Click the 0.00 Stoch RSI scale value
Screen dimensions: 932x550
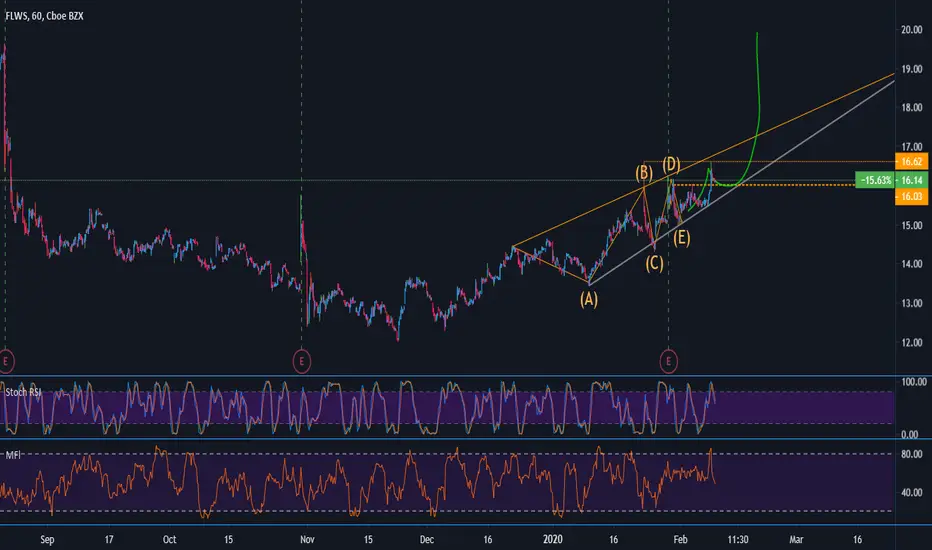(x=910, y=434)
